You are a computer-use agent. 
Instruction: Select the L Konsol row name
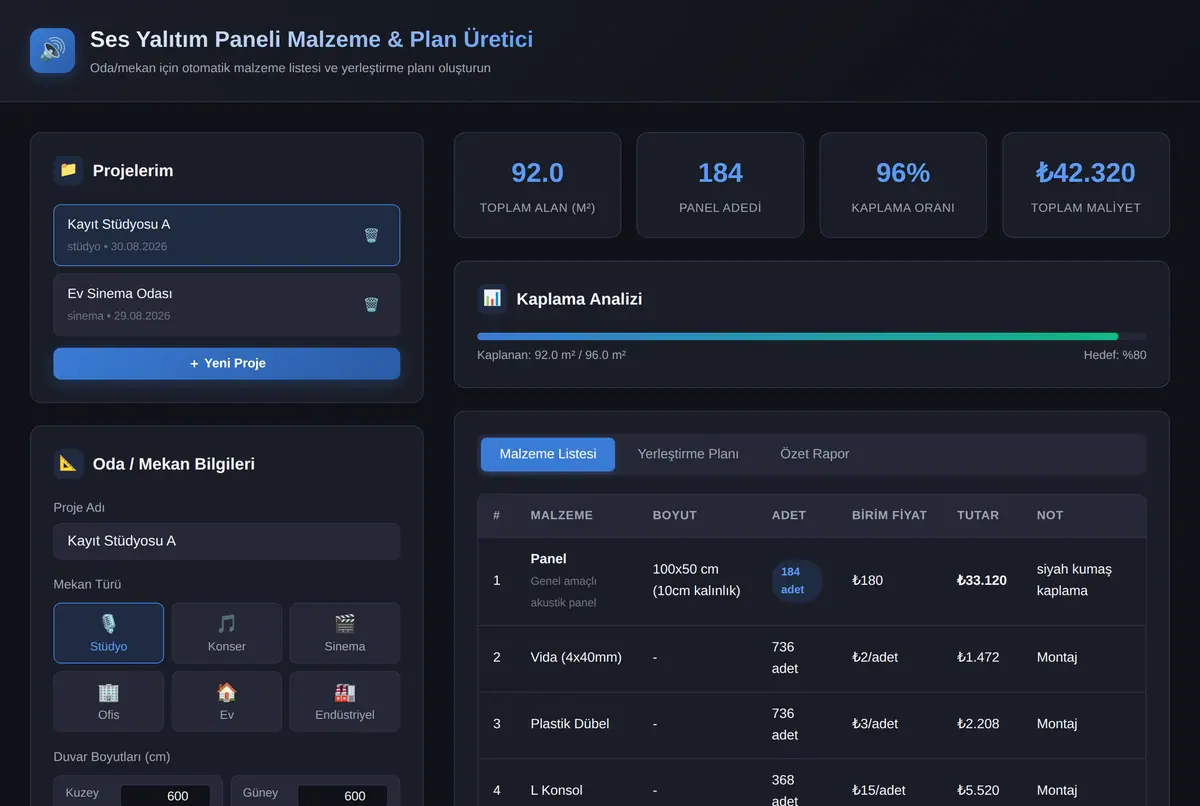[557, 790]
